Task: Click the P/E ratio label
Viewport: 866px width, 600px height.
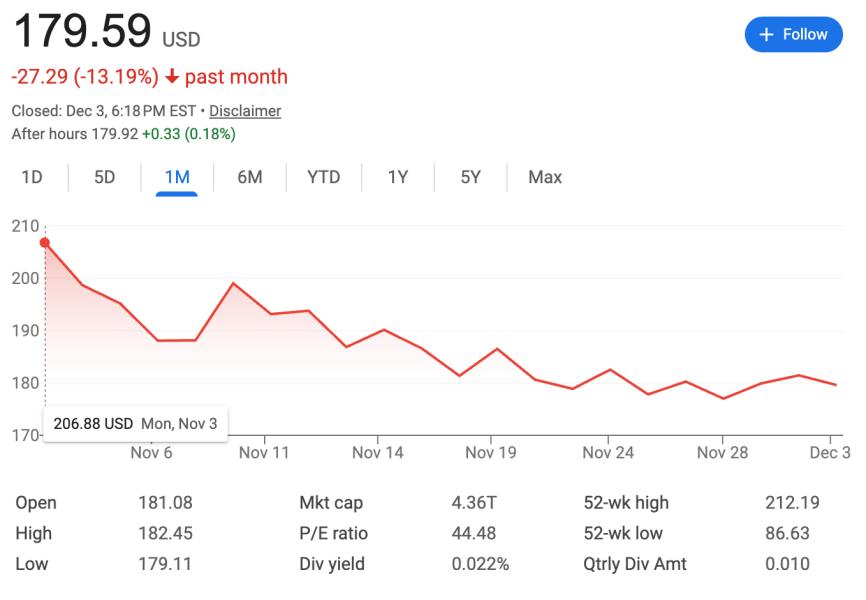Action: [334, 533]
